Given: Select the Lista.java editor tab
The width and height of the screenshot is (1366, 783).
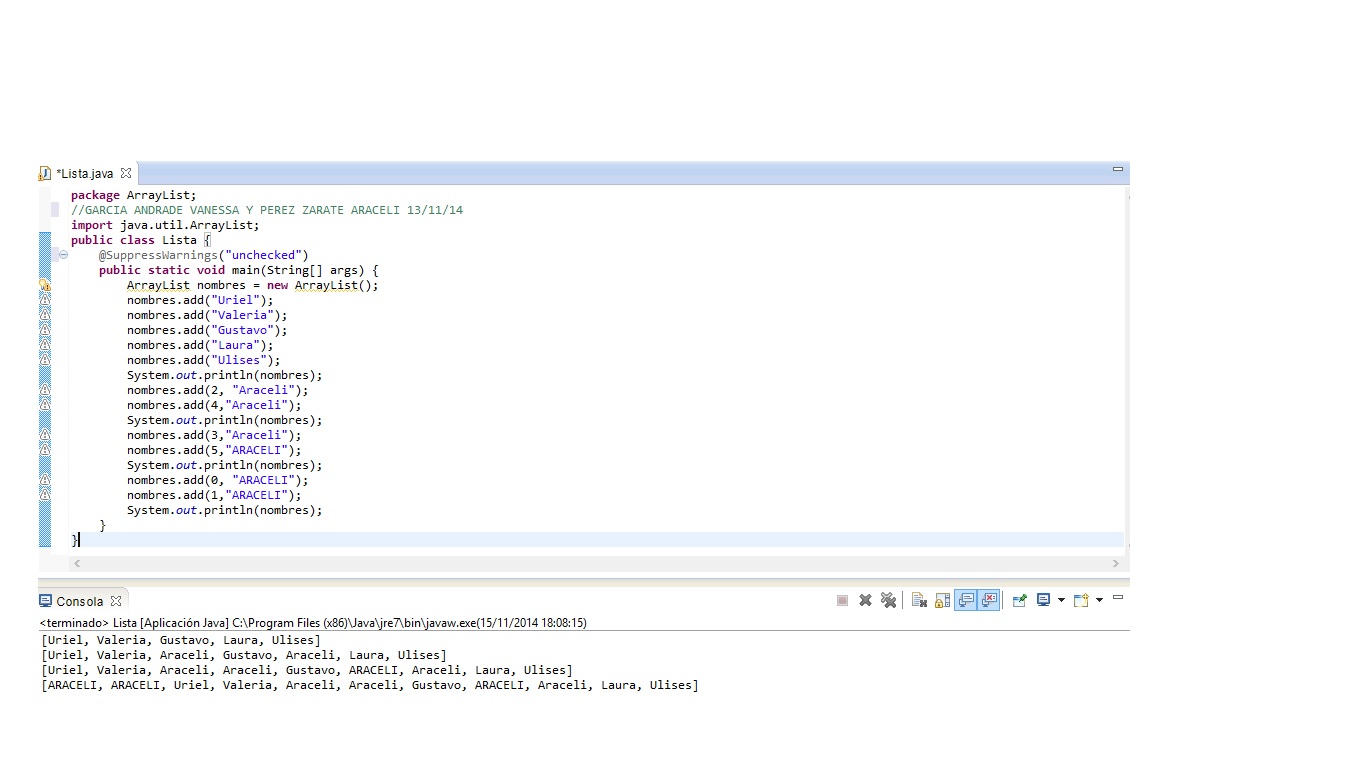Looking at the screenshot, I should 85,173.
